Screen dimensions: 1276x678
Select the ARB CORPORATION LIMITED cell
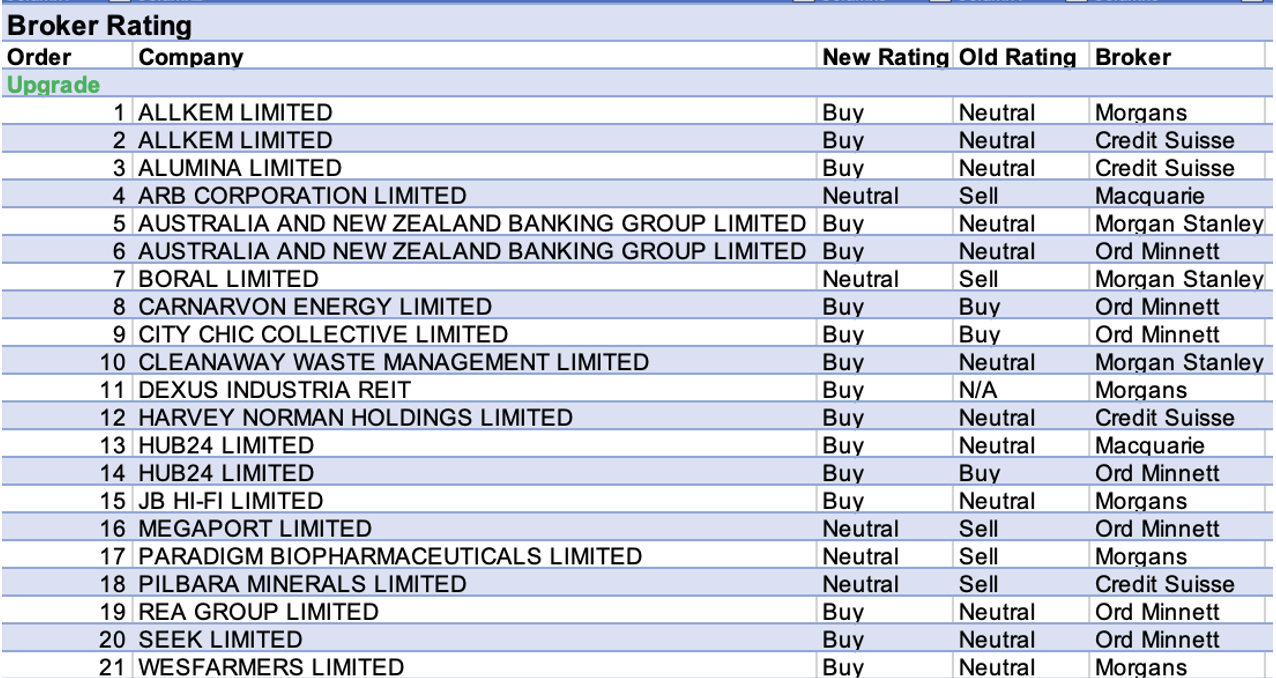(x=302, y=196)
